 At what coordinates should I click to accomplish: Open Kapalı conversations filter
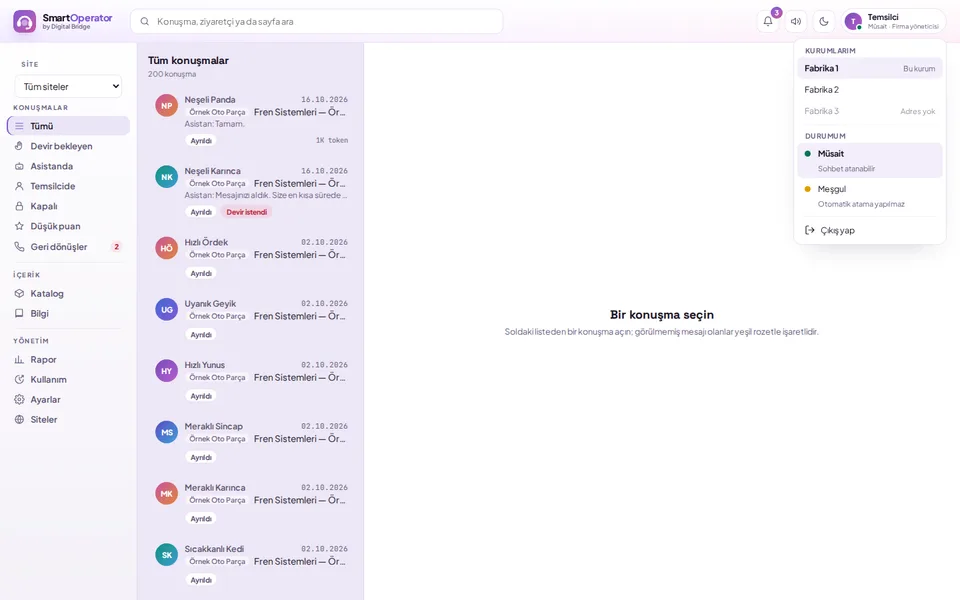click(x=69, y=206)
